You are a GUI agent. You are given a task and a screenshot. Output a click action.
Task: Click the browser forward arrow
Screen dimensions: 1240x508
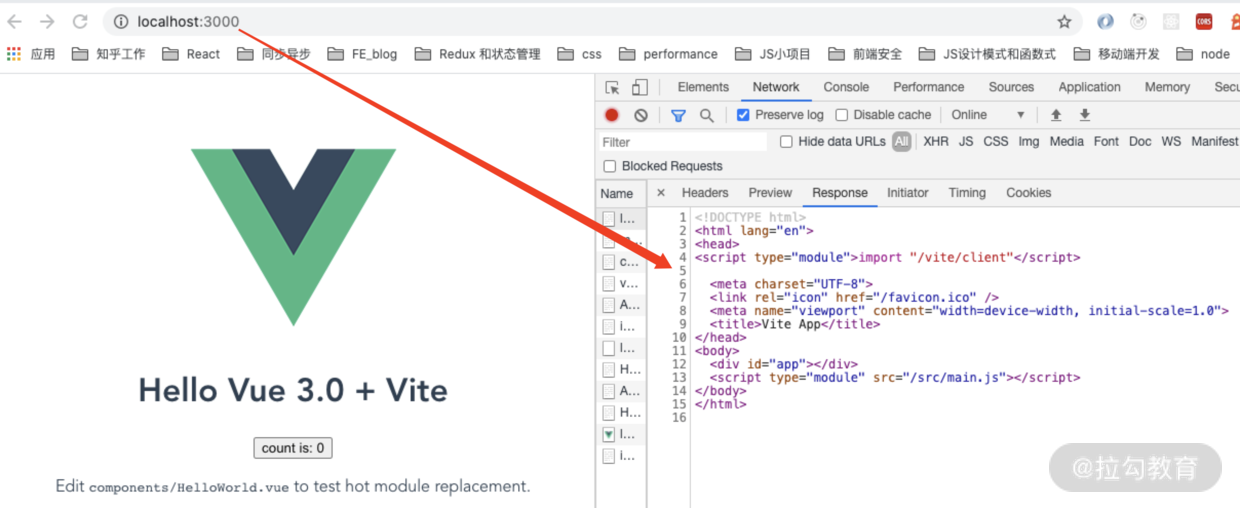[47, 21]
